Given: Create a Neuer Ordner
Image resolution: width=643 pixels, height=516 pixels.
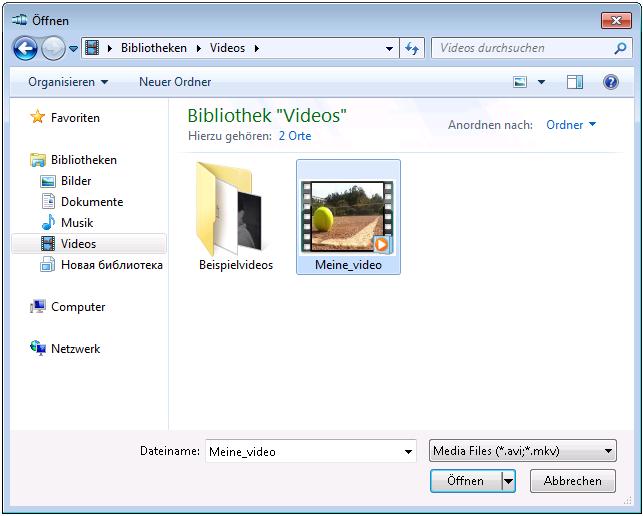Looking at the screenshot, I should click(175, 82).
